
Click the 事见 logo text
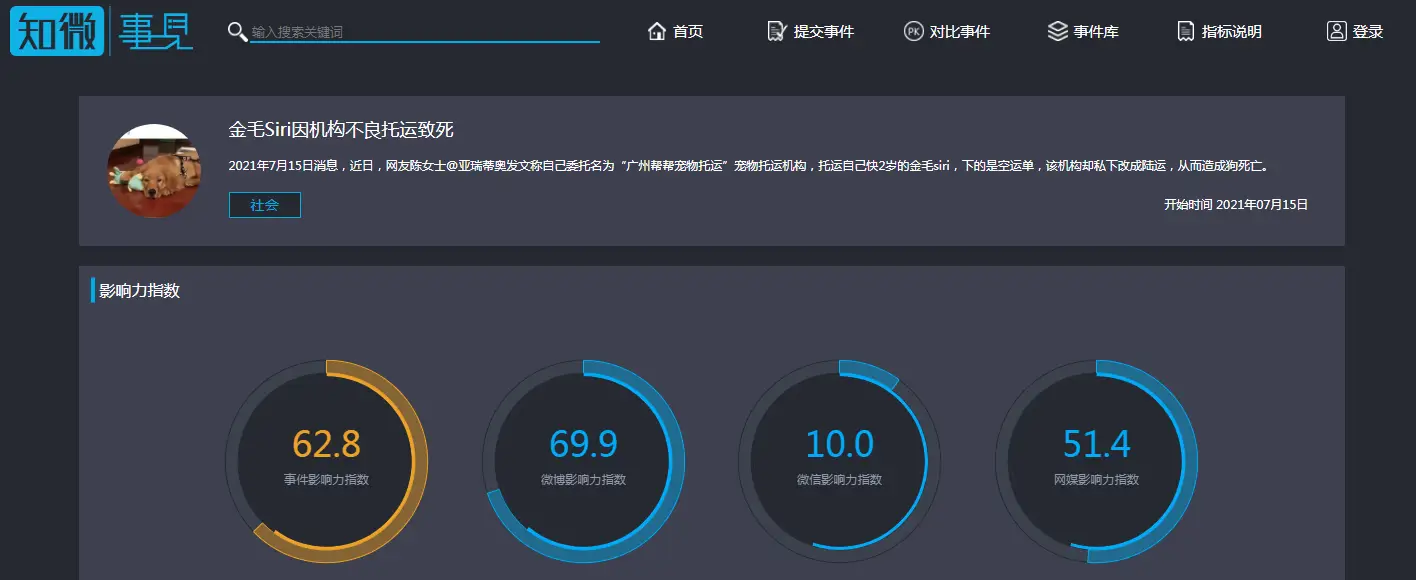(155, 31)
